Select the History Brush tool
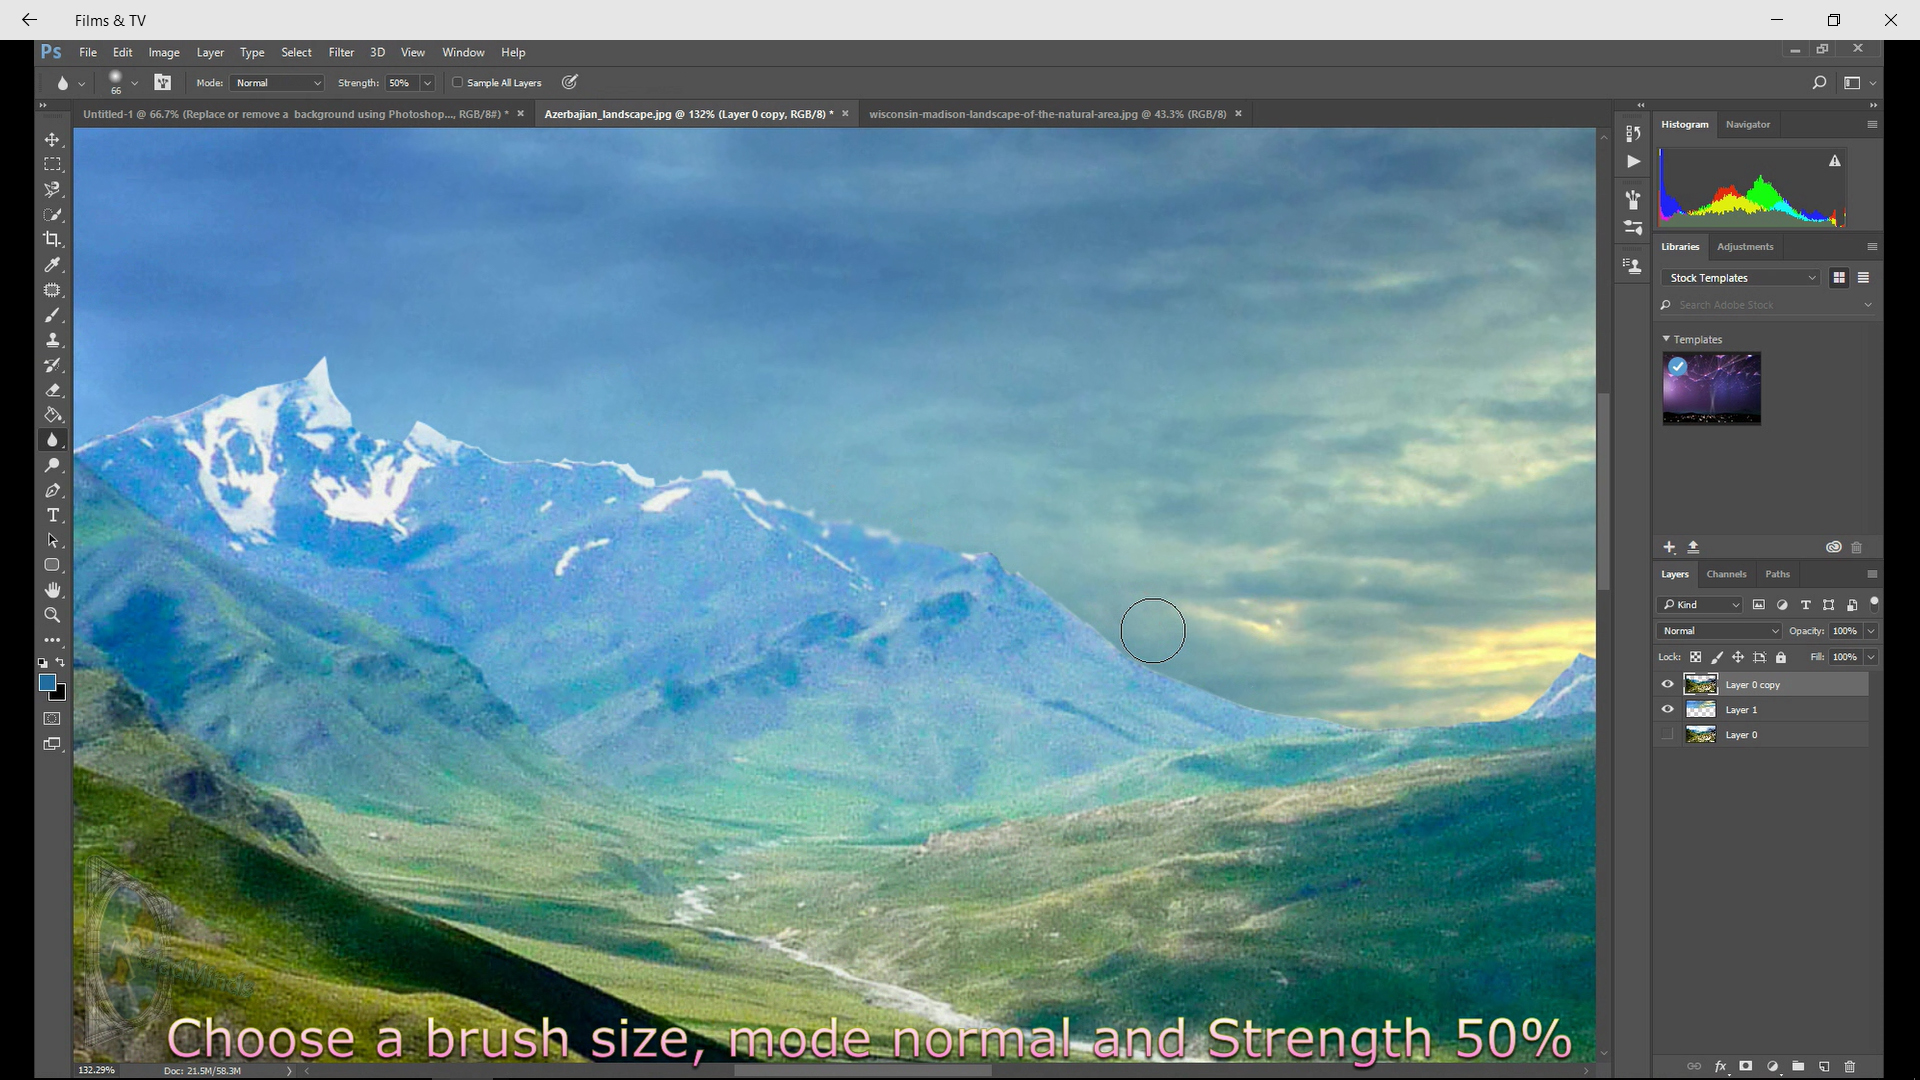Screen dimensions: 1920x1080 53,365
